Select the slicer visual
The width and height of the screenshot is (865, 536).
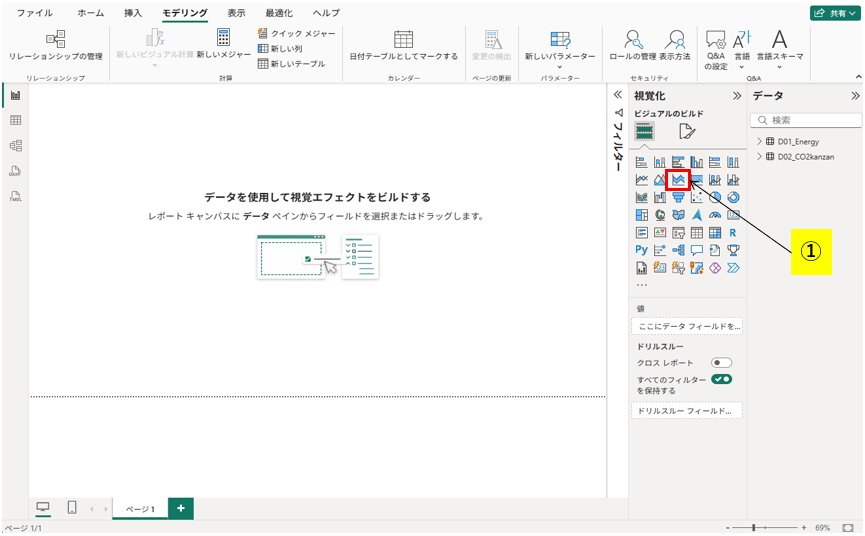coord(678,233)
